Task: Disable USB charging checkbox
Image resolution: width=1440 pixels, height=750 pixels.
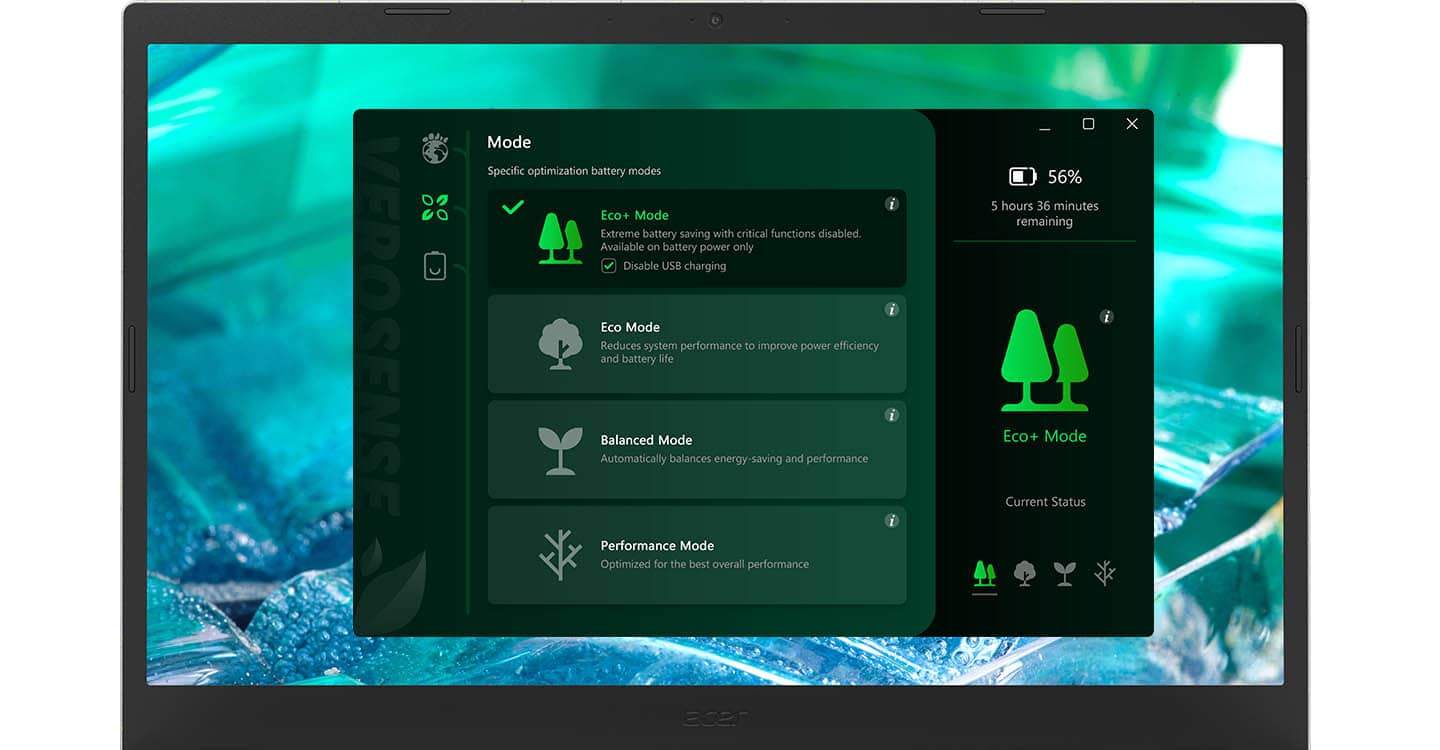Action: (x=608, y=266)
